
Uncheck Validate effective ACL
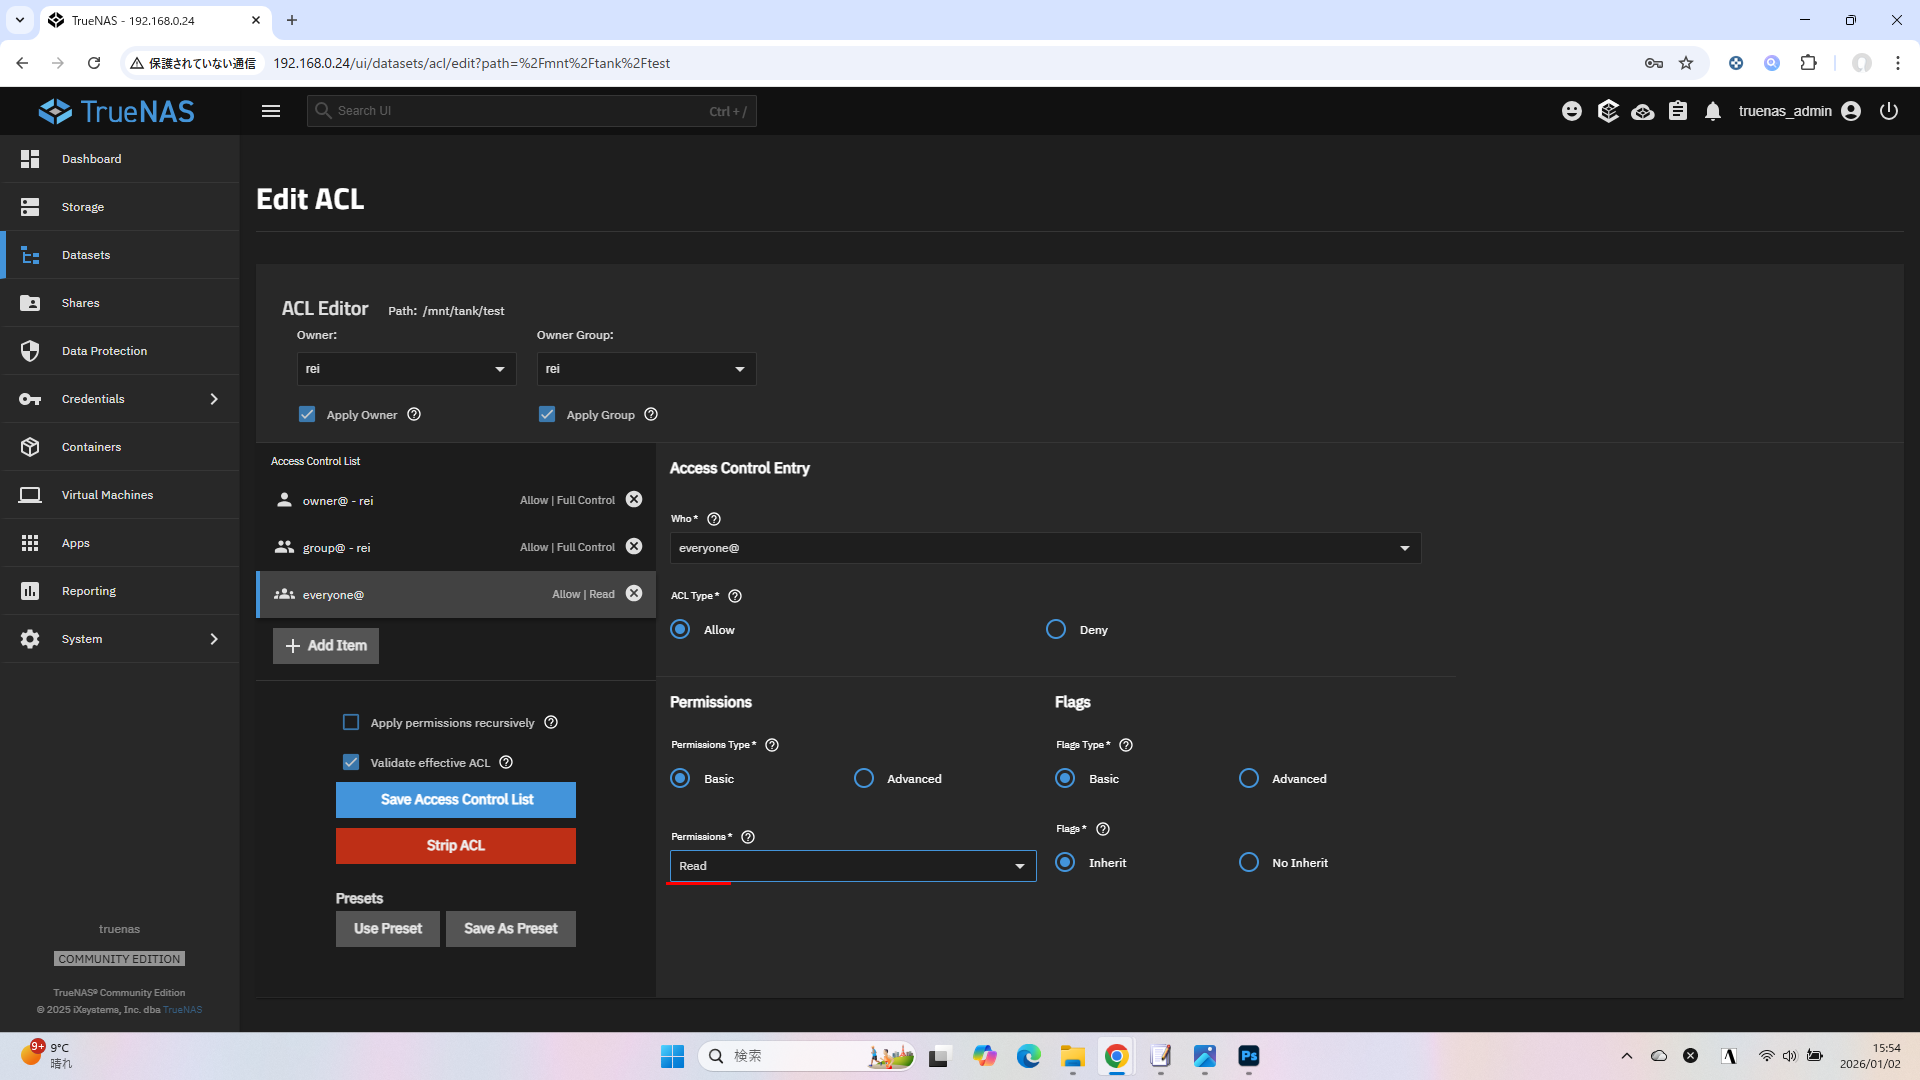pyautogui.click(x=351, y=762)
